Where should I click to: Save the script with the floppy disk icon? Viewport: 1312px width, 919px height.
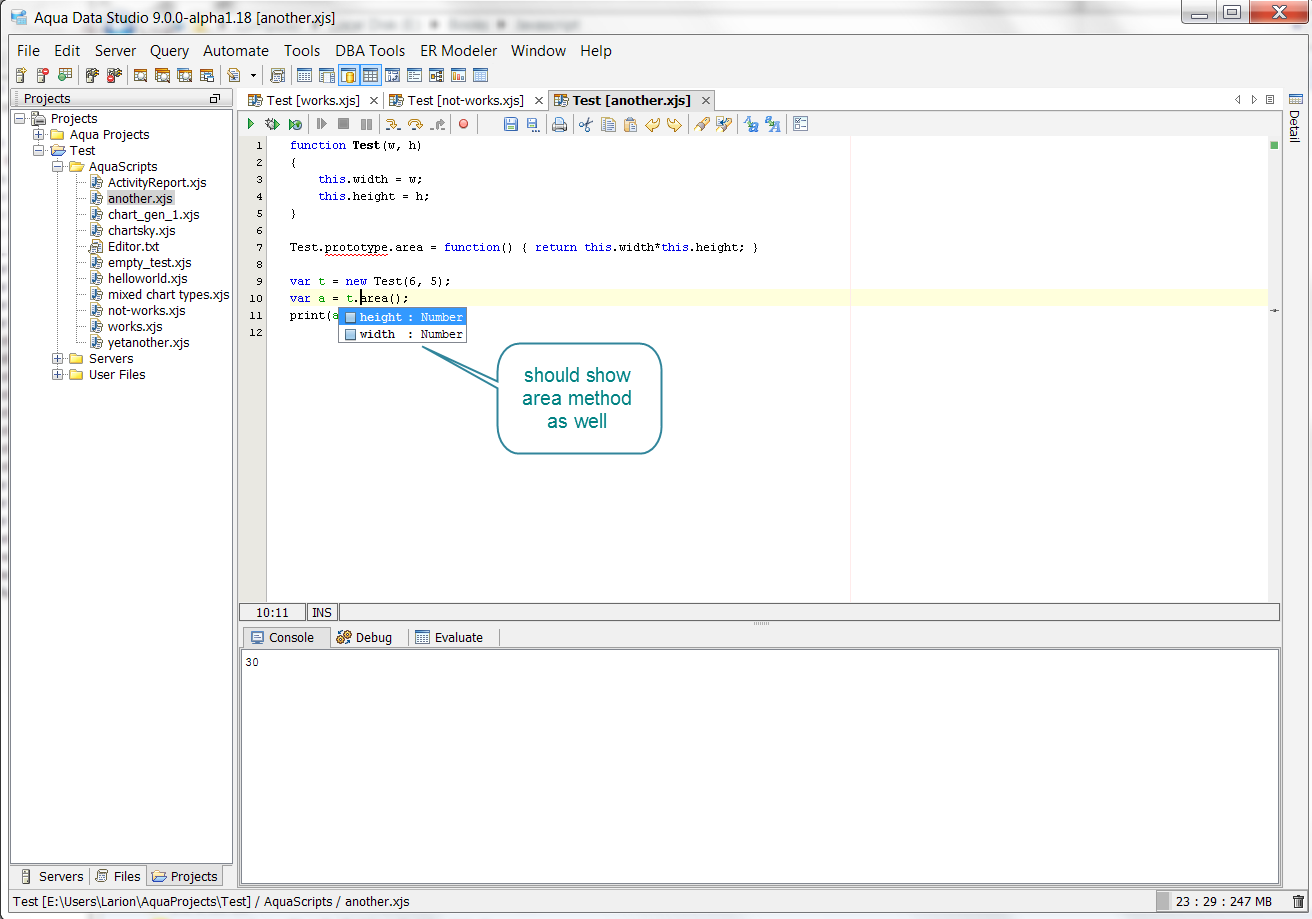pos(511,124)
